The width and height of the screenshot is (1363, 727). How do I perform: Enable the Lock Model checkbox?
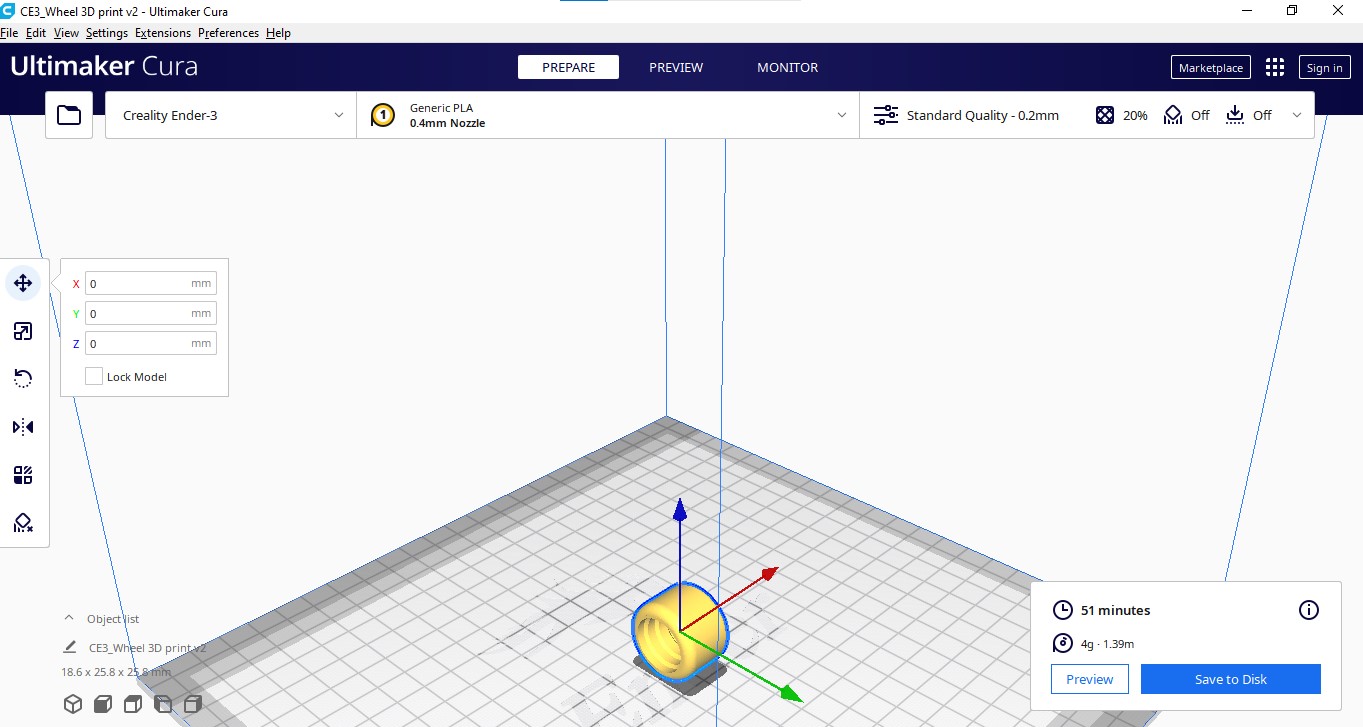(94, 376)
